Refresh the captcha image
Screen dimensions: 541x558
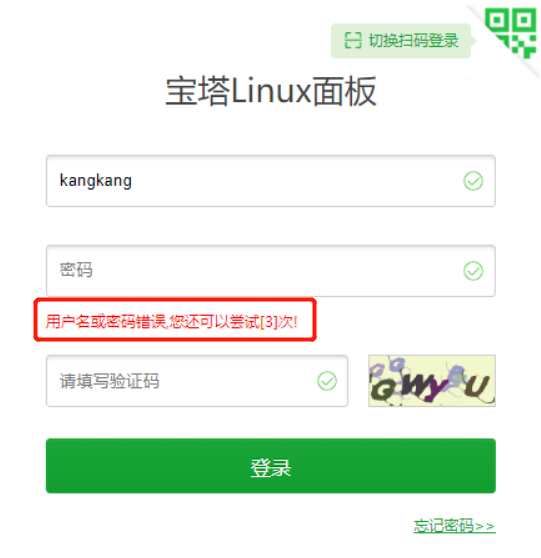pos(432,381)
